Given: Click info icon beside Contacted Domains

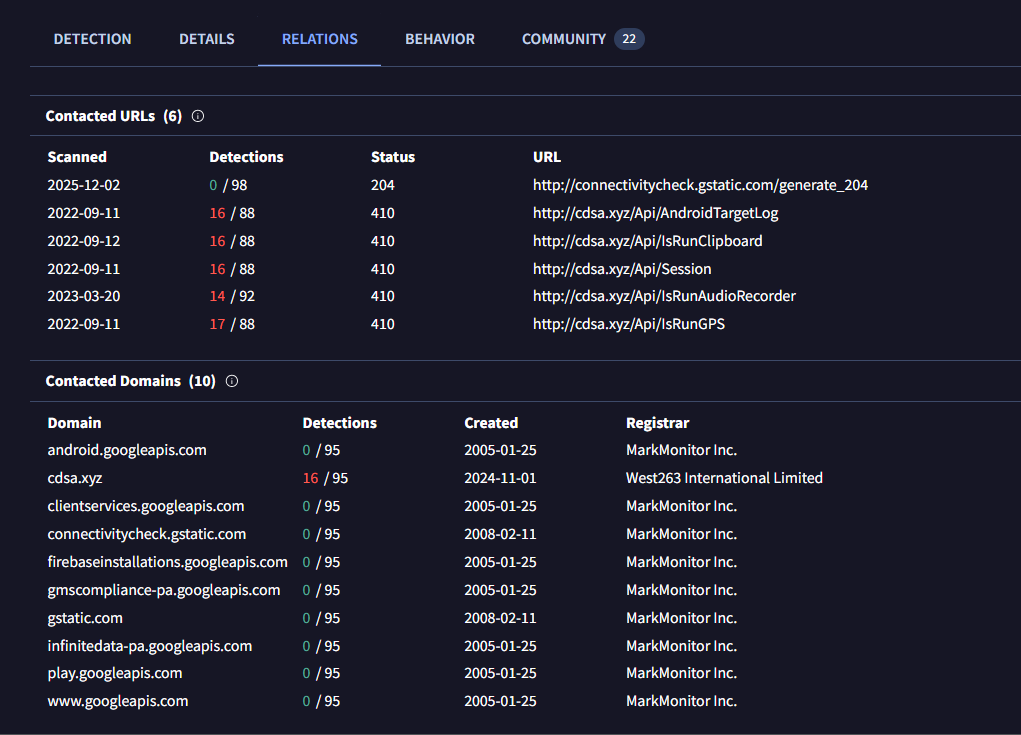Looking at the screenshot, I should [x=232, y=381].
